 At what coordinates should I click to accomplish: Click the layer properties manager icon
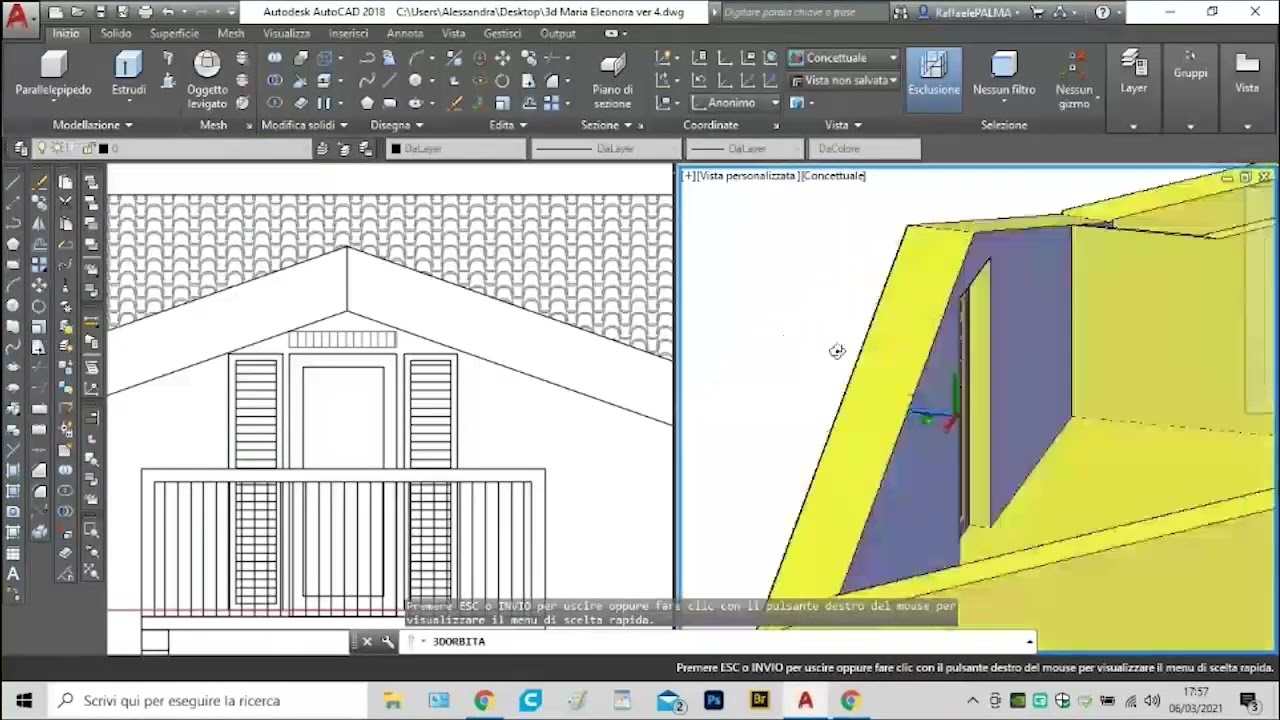click(20, 149)
